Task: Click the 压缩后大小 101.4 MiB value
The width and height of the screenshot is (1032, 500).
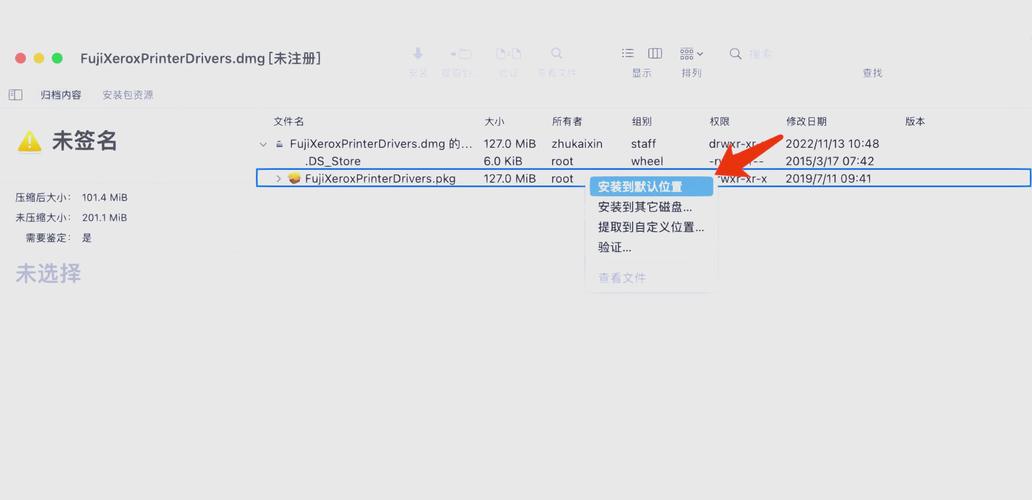Action: (105, 197)
